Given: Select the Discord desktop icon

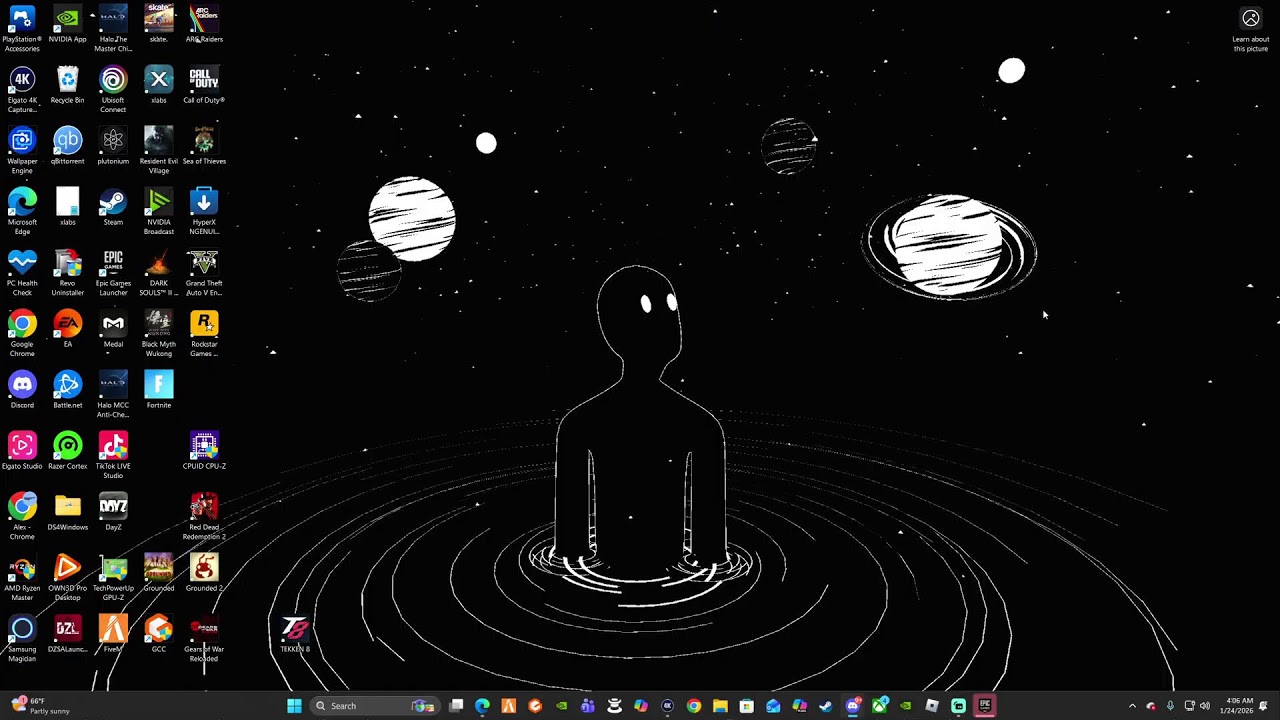Looking at the screenshot, I should click(x=22, y=391).
